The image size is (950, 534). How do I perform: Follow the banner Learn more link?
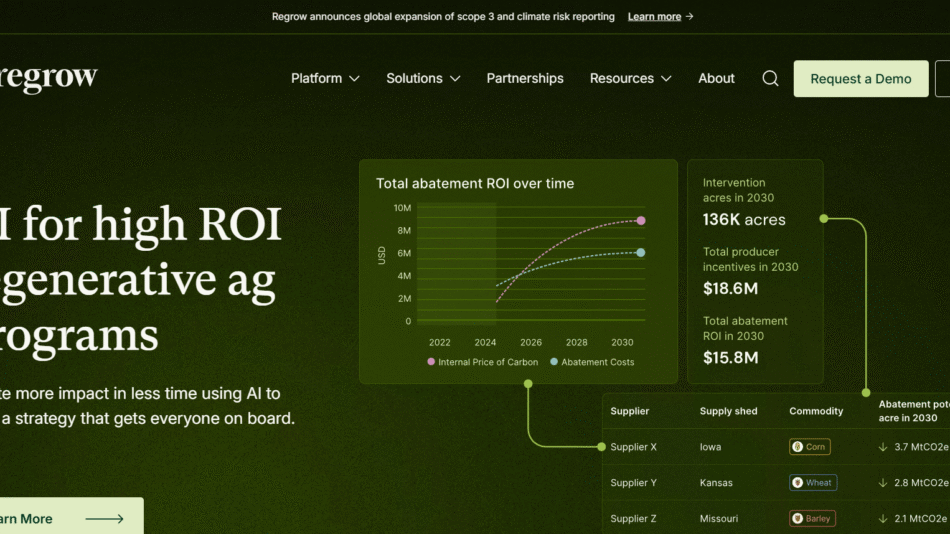(654, 16)
